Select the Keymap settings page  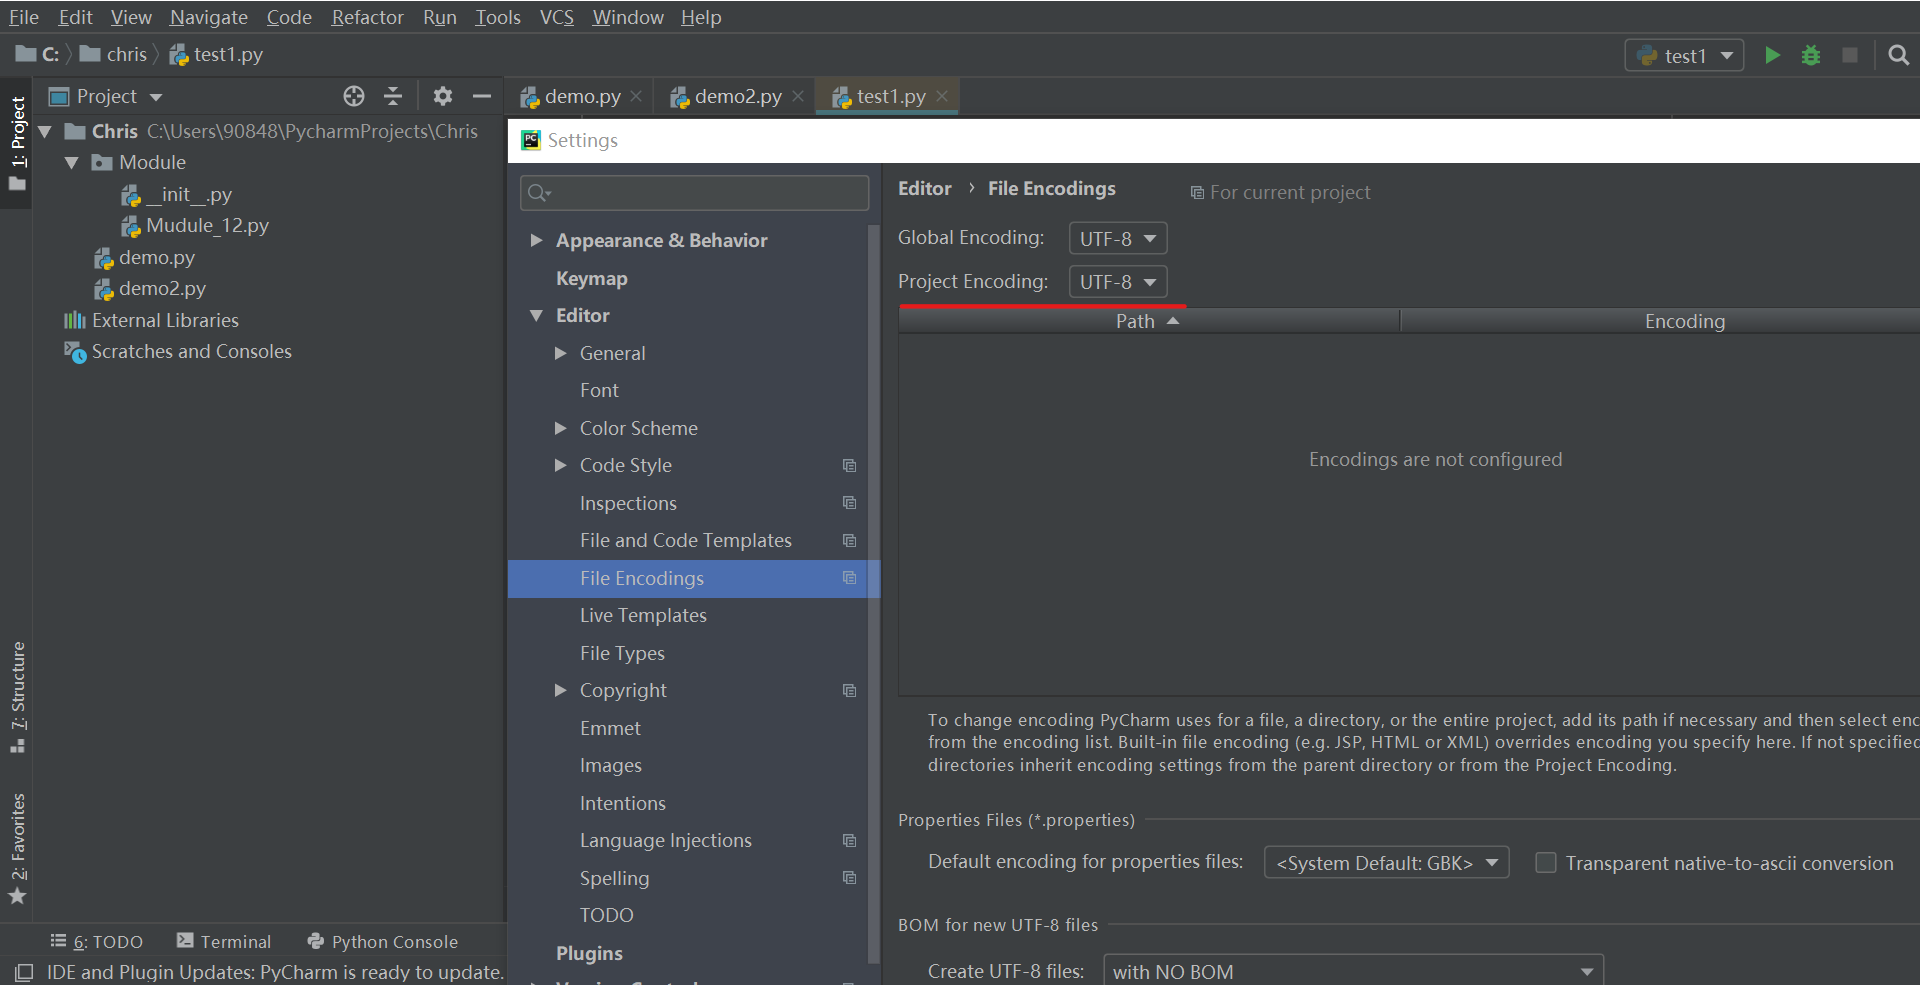pos(592,278)
